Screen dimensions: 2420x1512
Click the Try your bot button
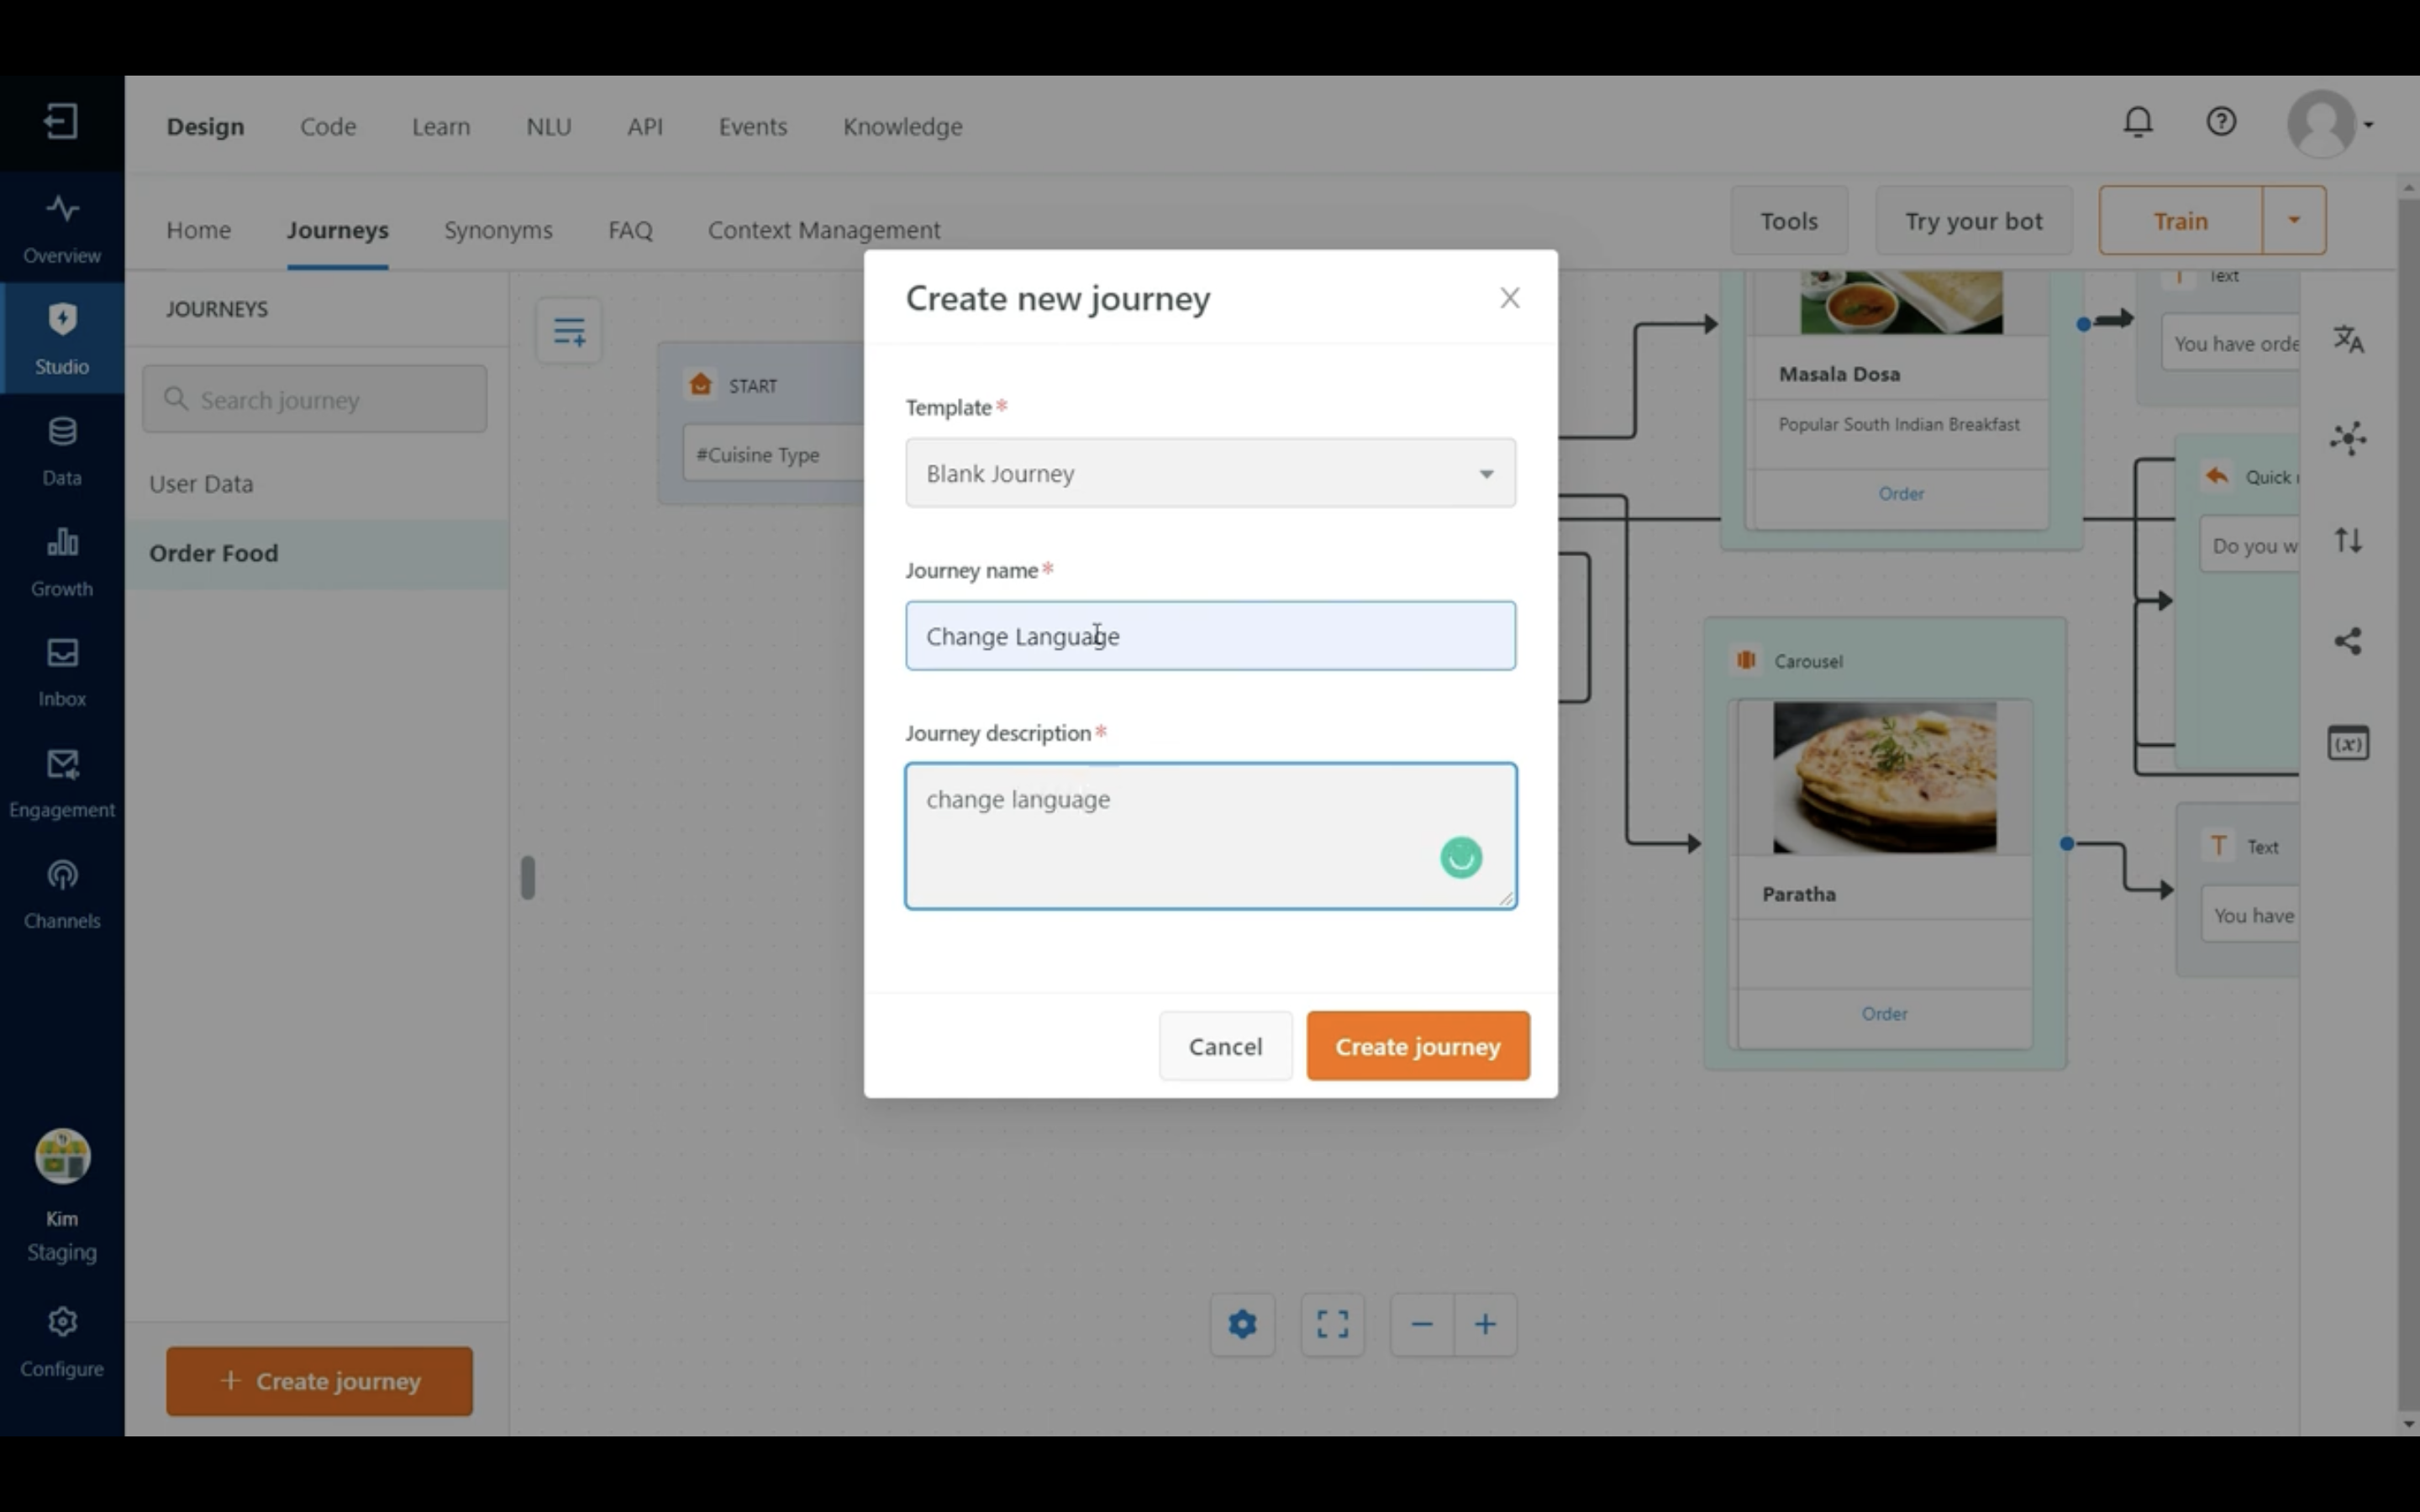click(x=1973, y=220)
